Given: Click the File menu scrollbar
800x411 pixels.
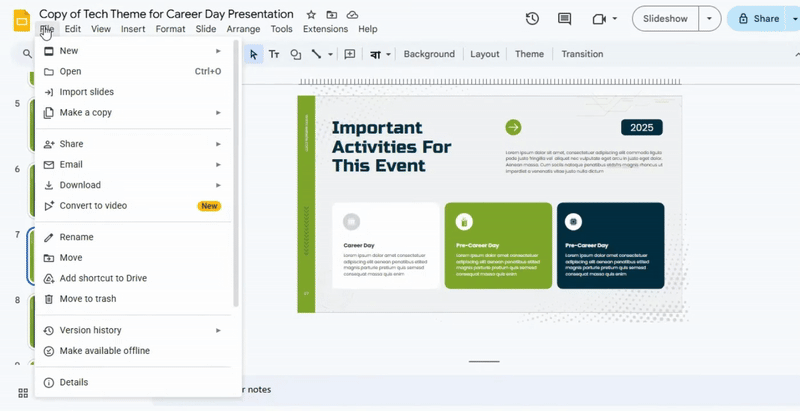Looking at the screenshot, I should click(236, 180).
